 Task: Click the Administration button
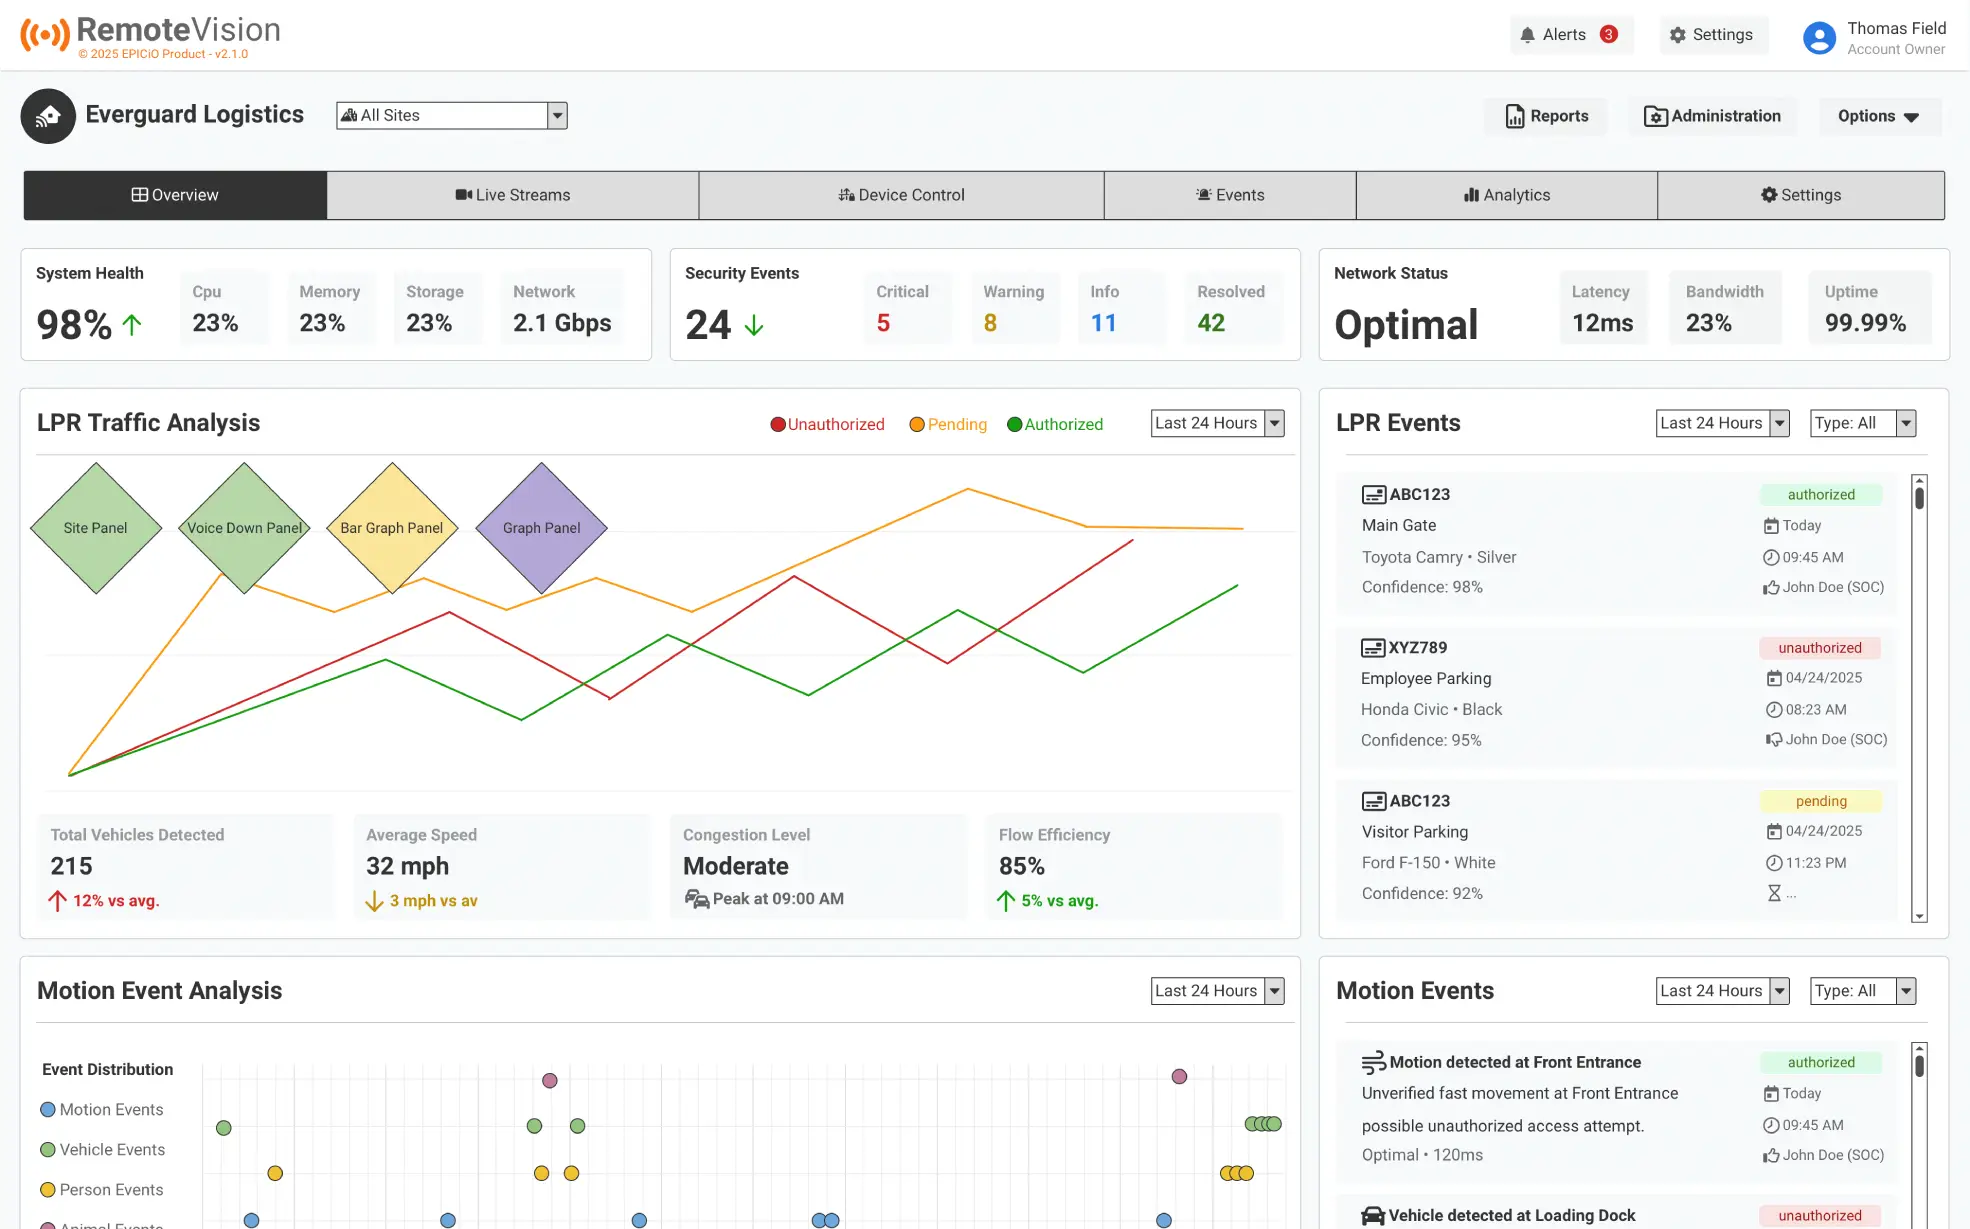click(1712, 115)
